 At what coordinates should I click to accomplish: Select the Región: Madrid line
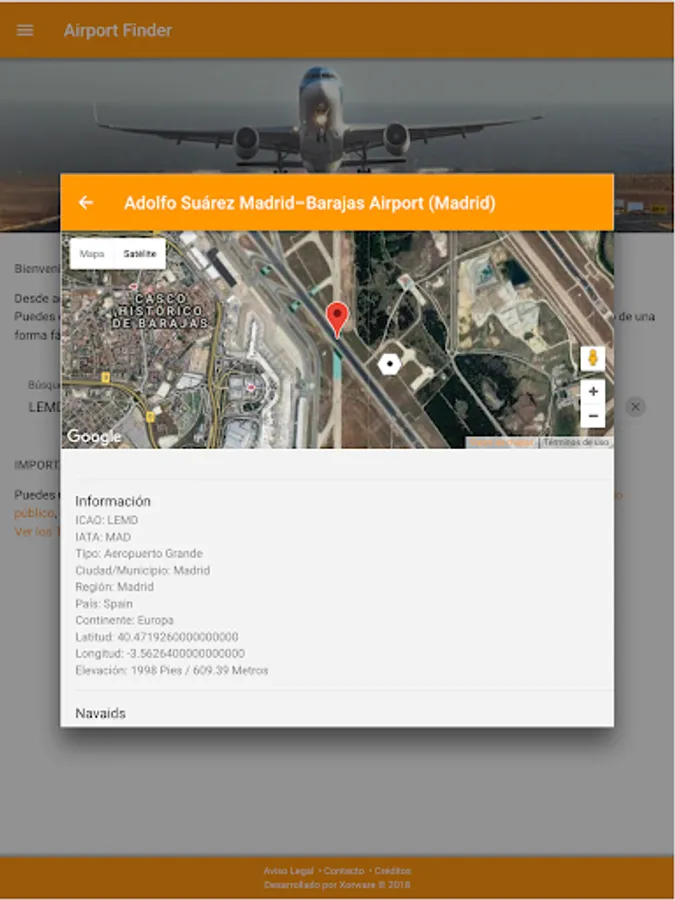[114, 587]
